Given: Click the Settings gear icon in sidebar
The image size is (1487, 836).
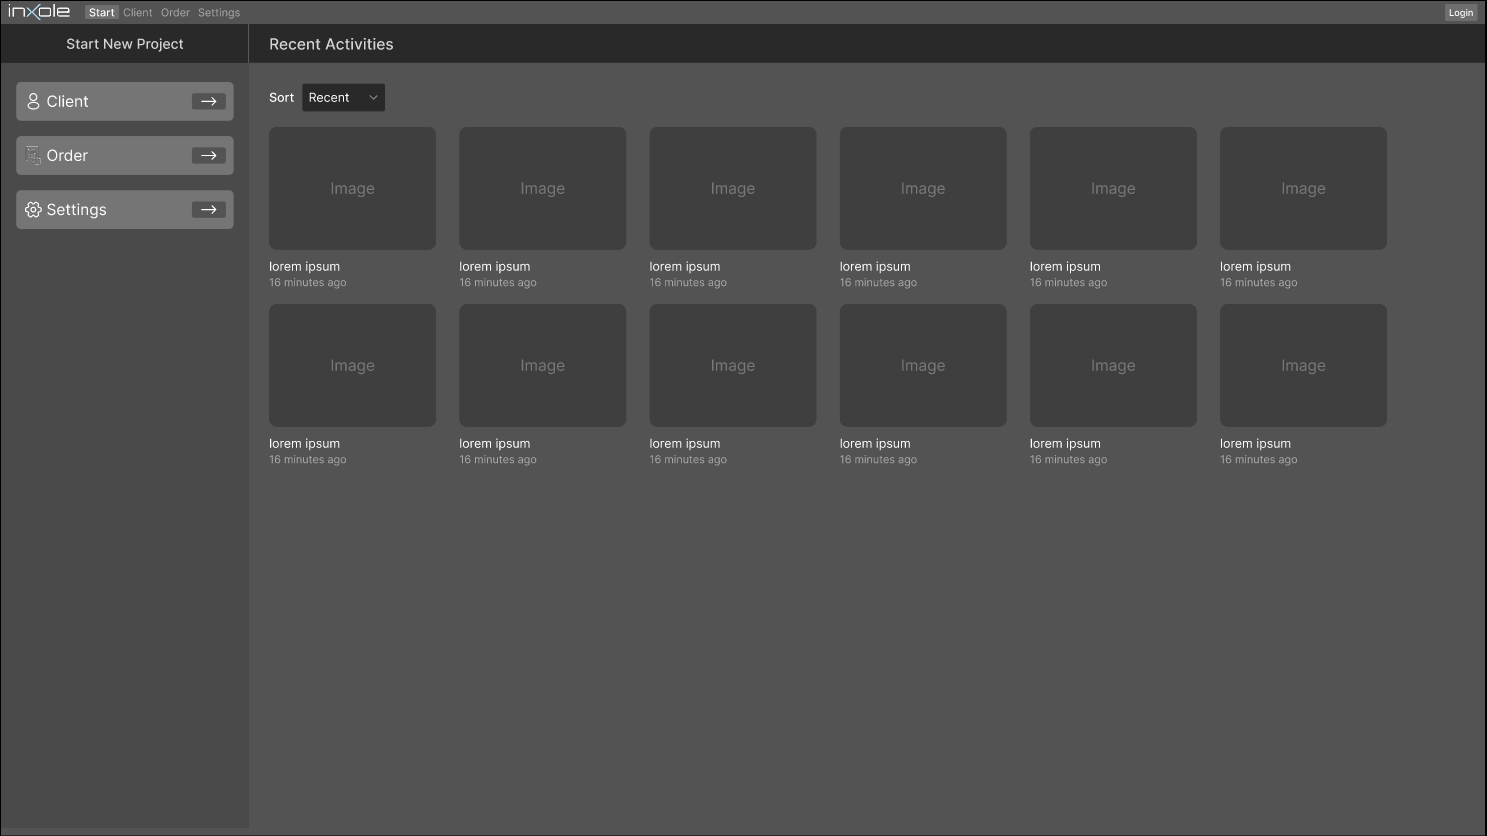Looking at the screenshot, I should (x=33, y=210).
